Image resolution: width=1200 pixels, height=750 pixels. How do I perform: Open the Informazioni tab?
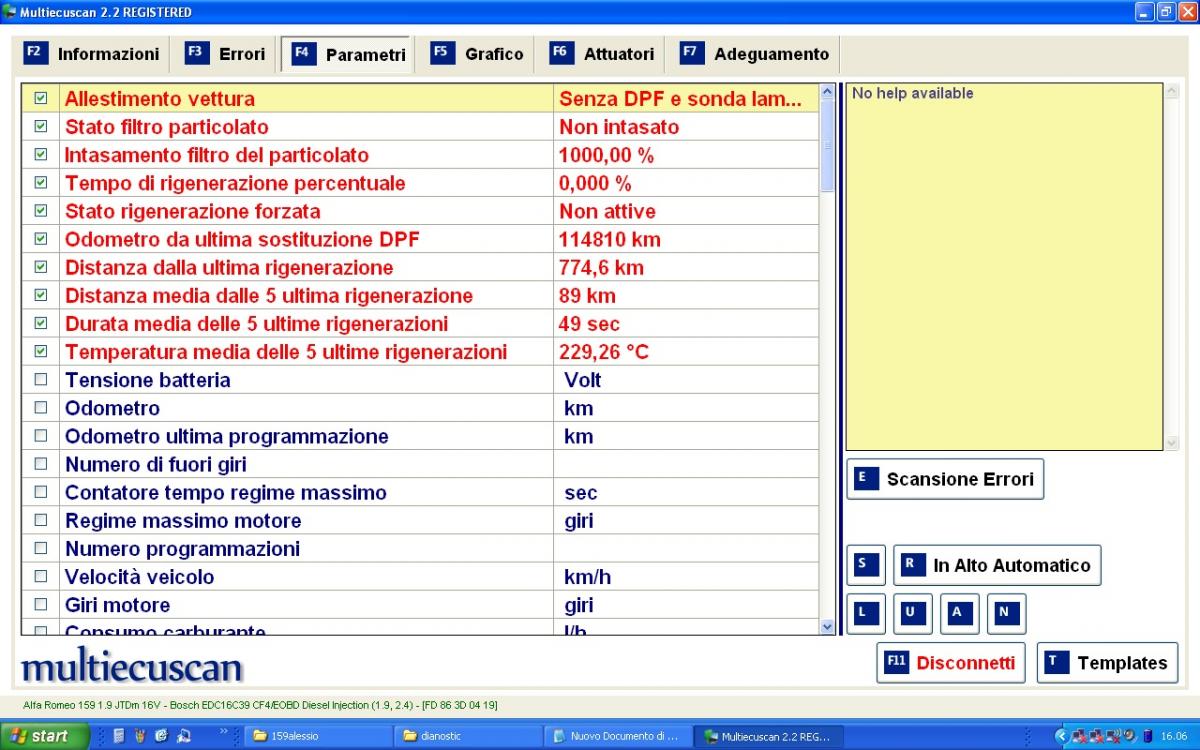coord(93,54)
